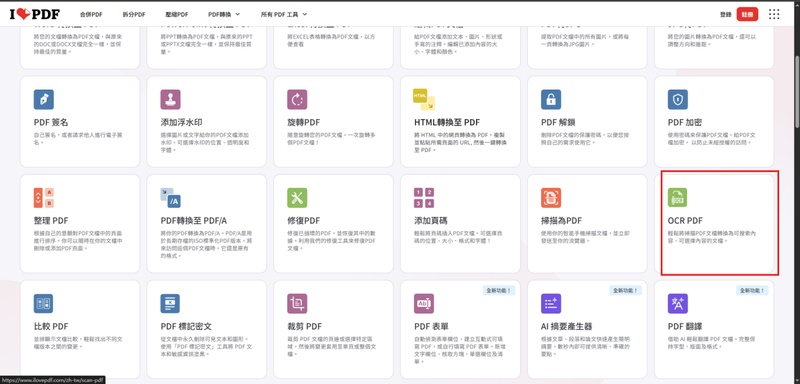
Task: Click description text under 修復PDF
Action: (331, 240)
